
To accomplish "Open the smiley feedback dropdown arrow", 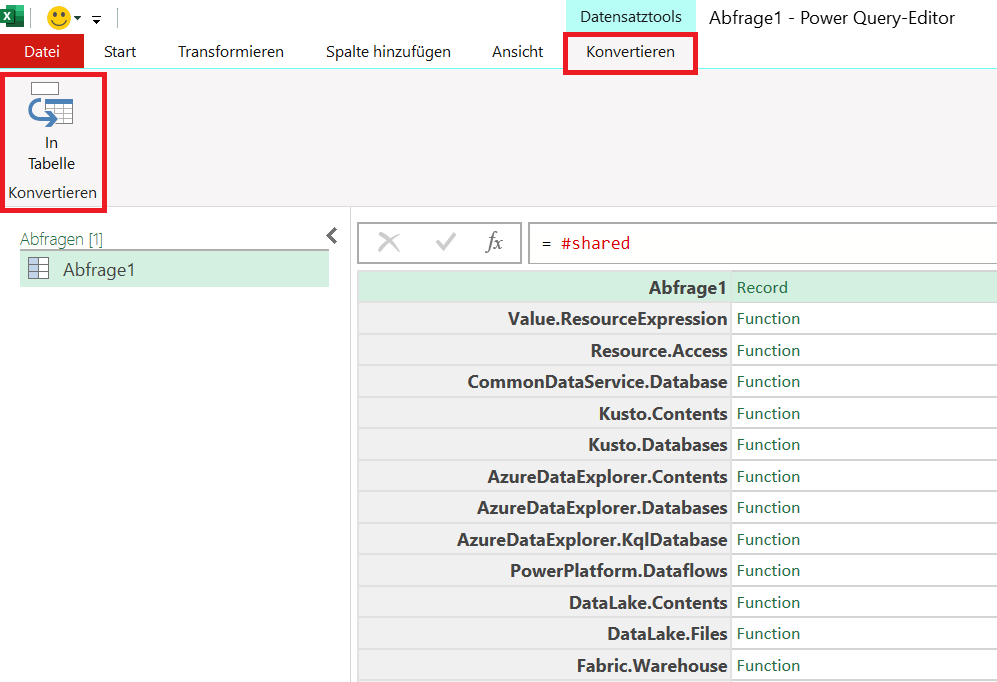I will pos(78,18).
